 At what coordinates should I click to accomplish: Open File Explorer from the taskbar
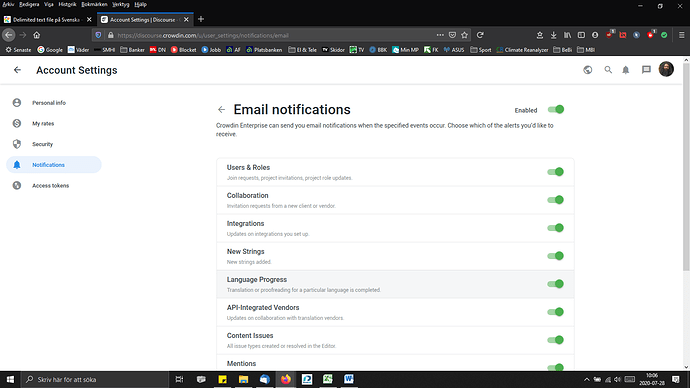[243, 379]
